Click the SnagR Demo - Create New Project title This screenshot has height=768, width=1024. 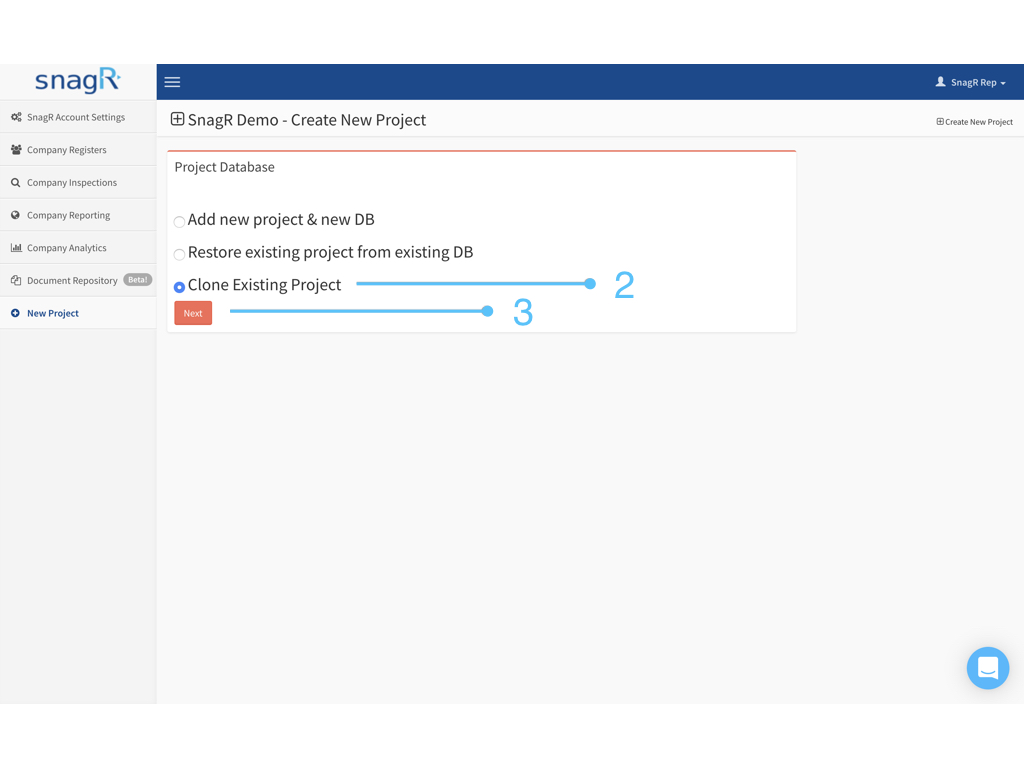coord(306,120)
